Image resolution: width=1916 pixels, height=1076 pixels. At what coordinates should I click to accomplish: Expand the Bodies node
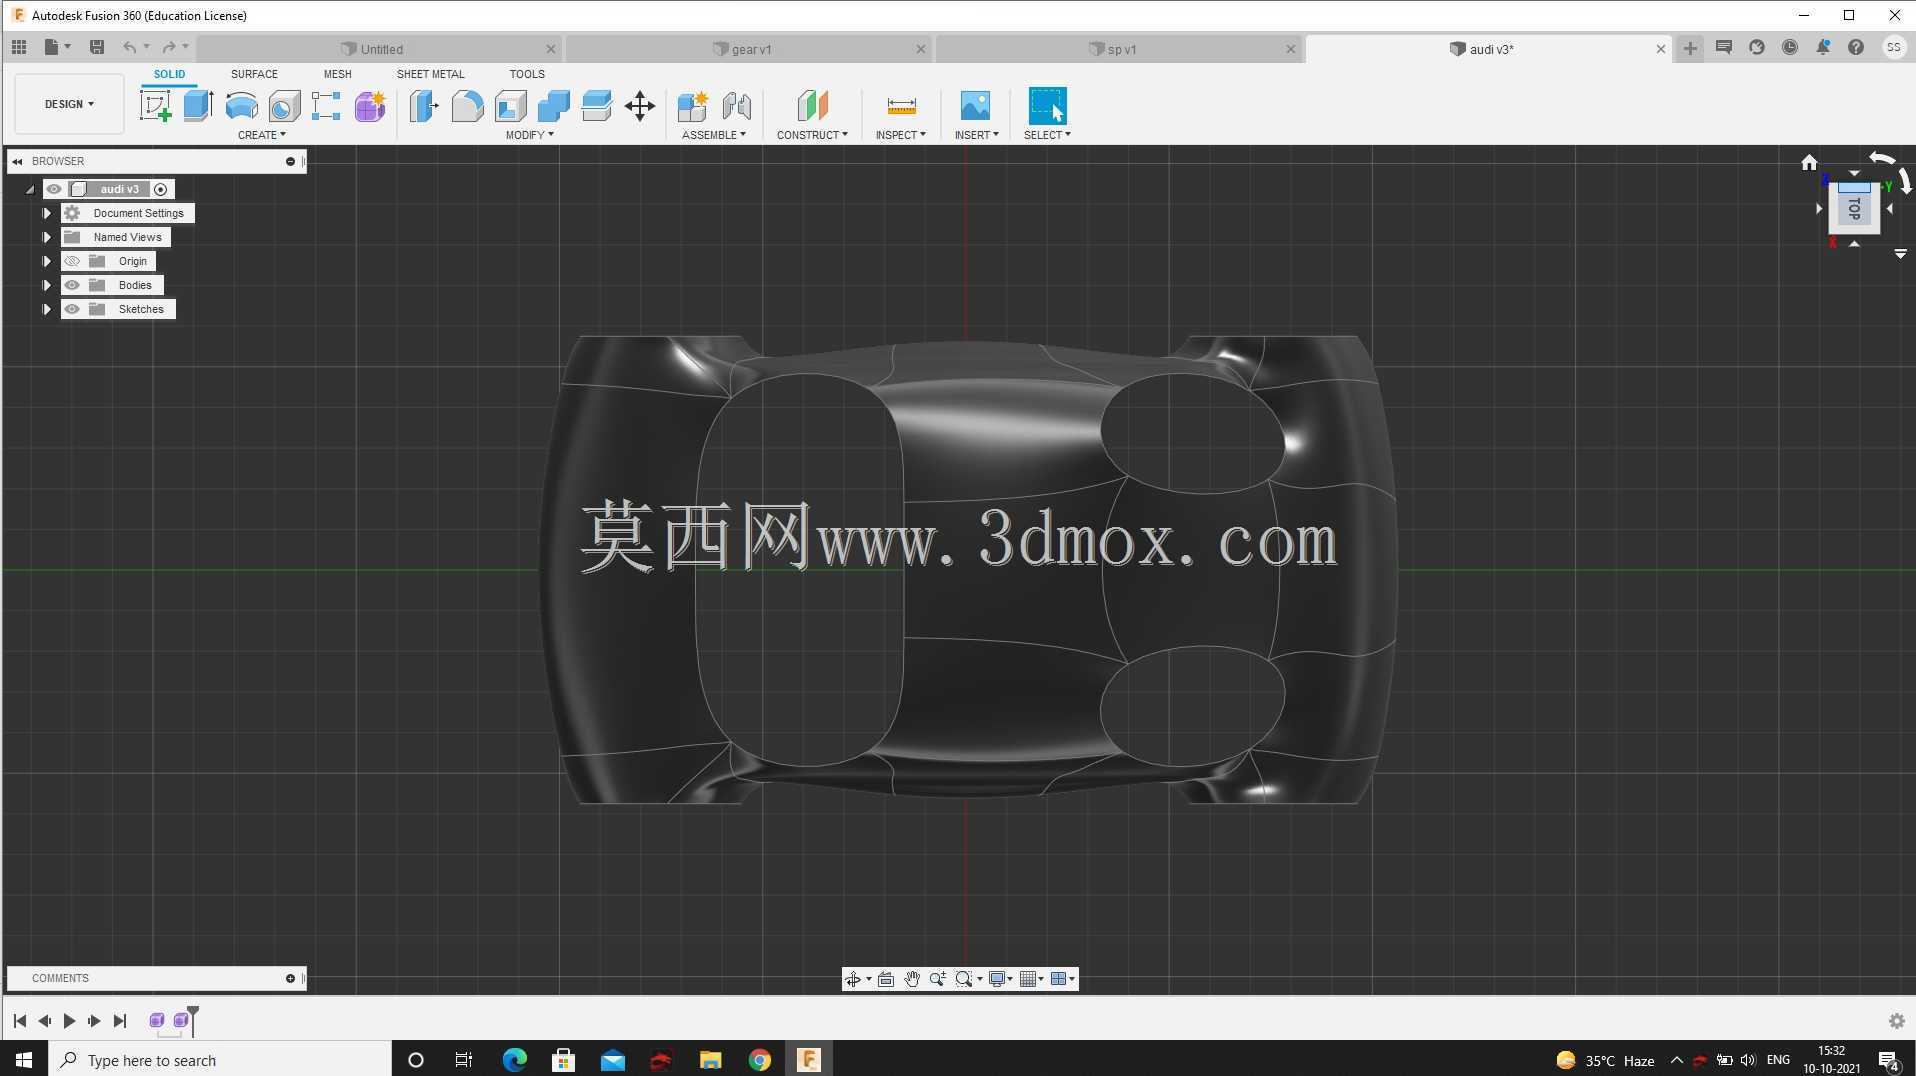pos(46,285)
